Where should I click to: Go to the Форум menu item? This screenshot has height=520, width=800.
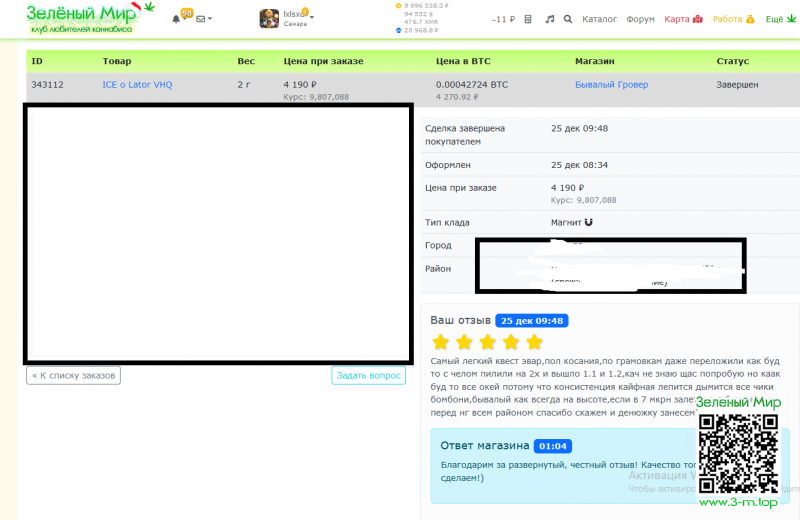tap(640, 19)
